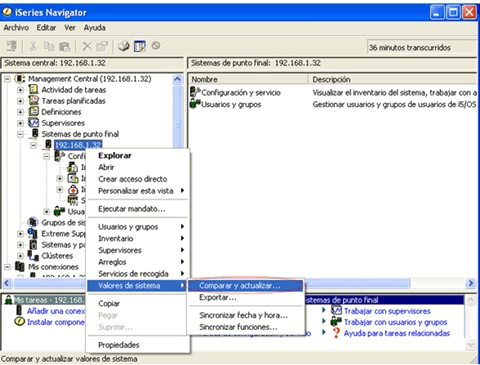Open Inventario submenu
The width and height of the screenshot is (480, 365).
[137, 238]
